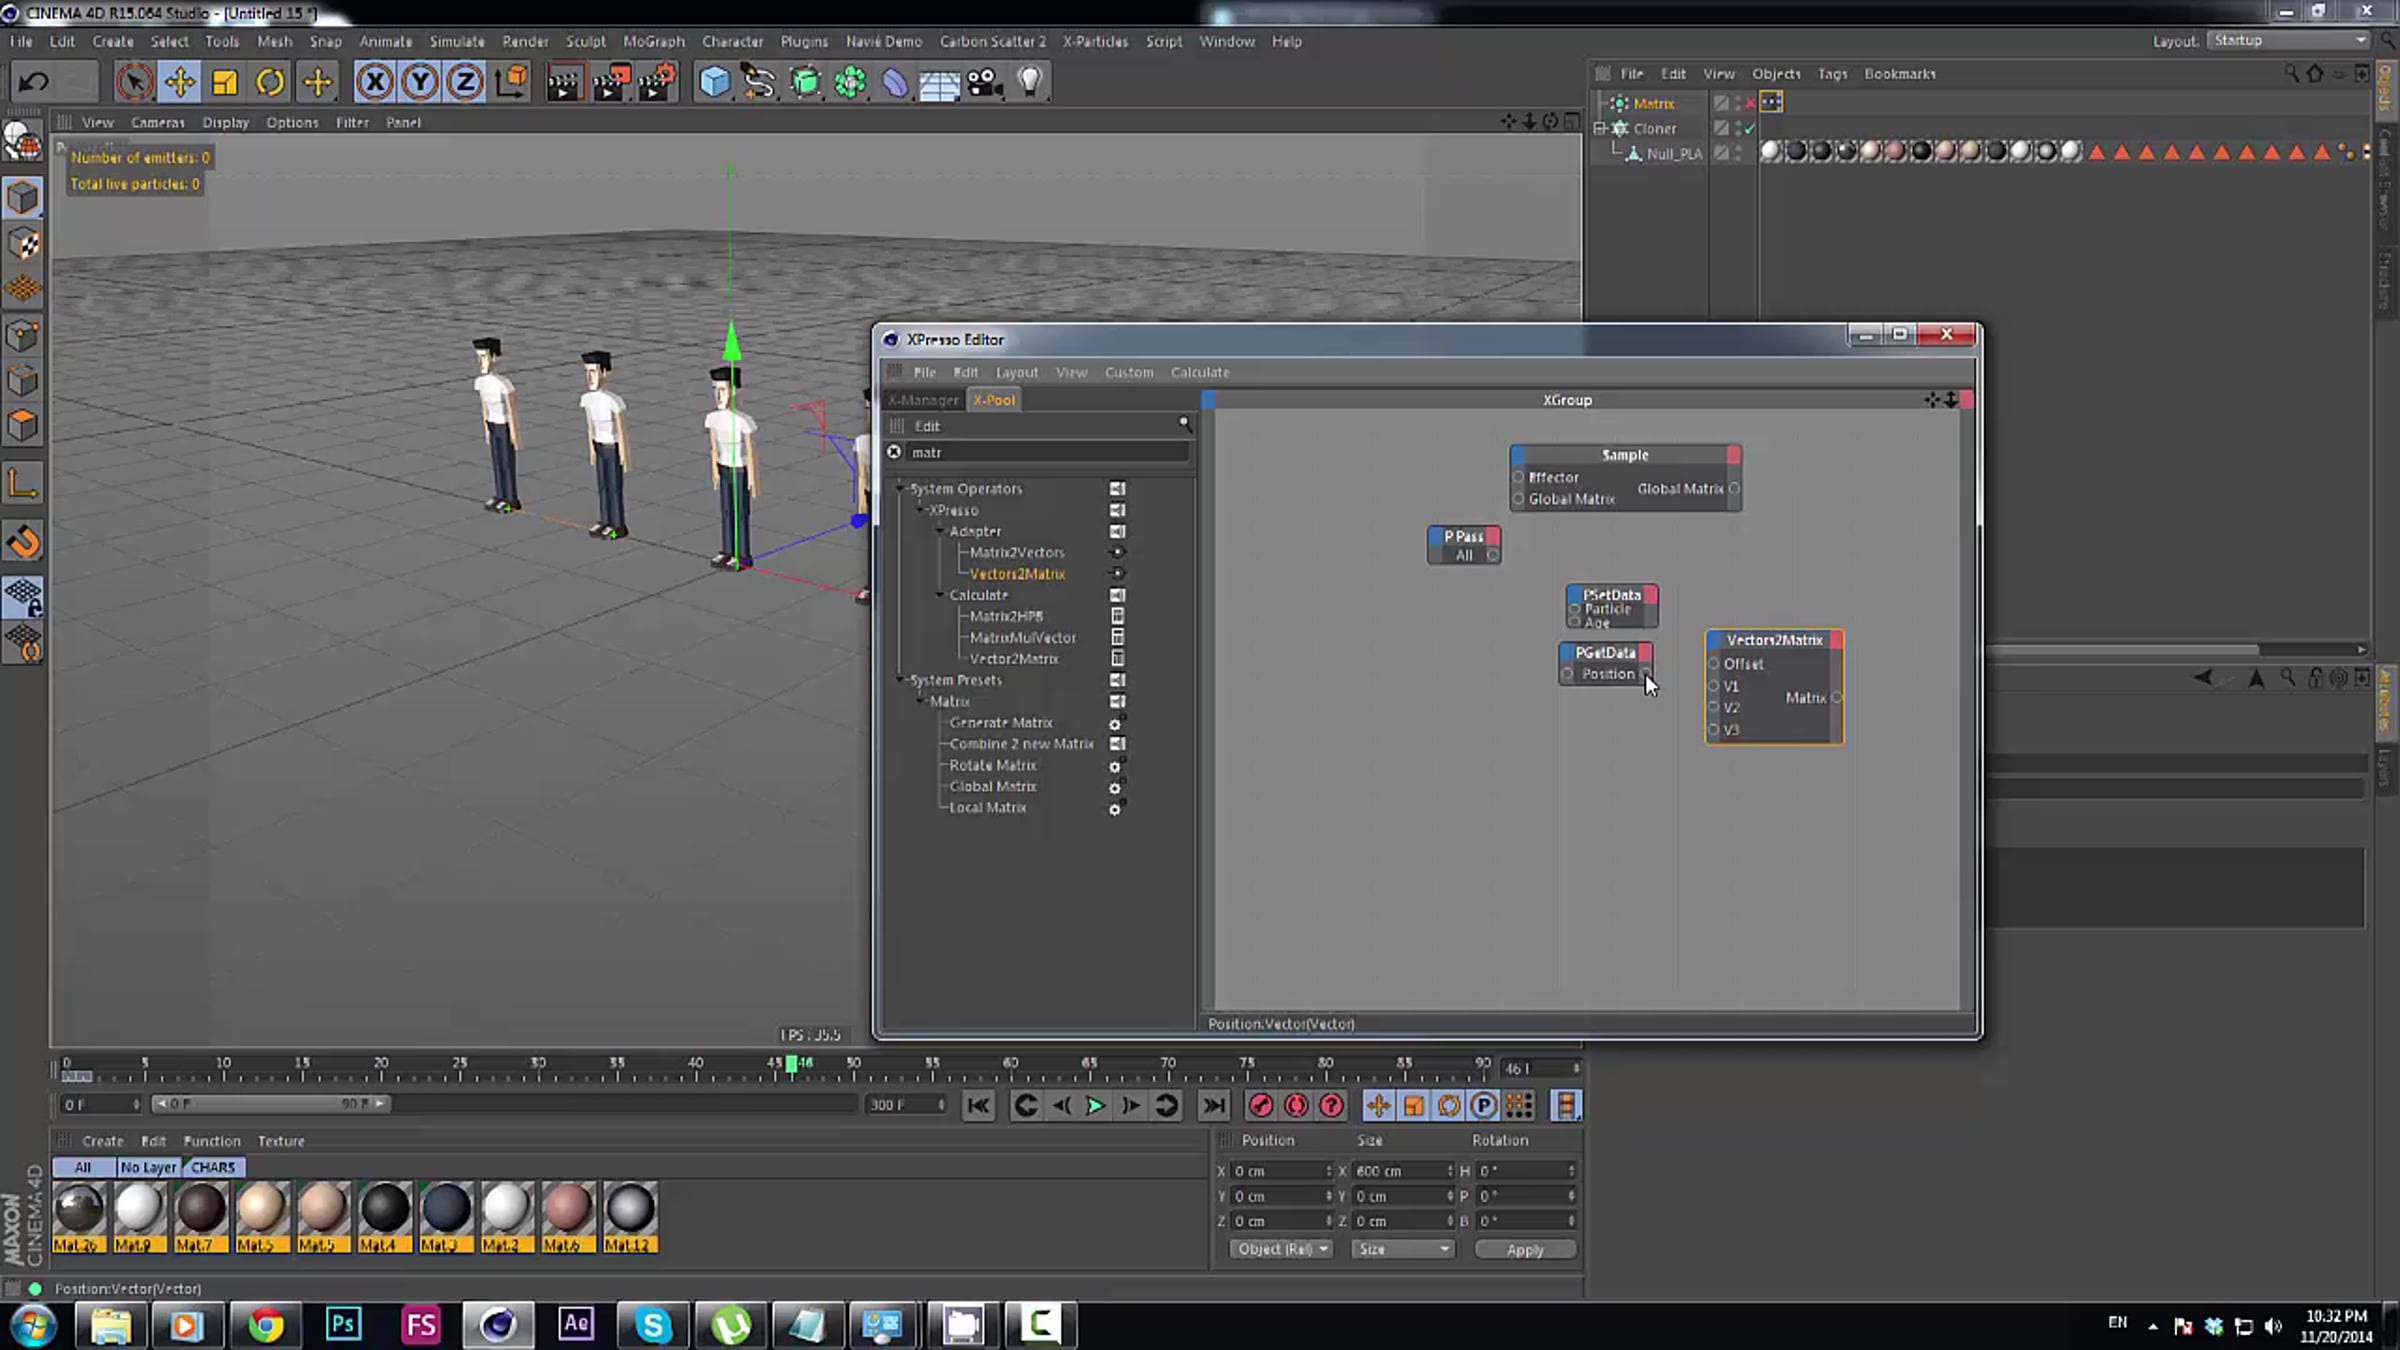
Task: Select the Matrix object in Object Manager
Action: (x=1653, y=103)
